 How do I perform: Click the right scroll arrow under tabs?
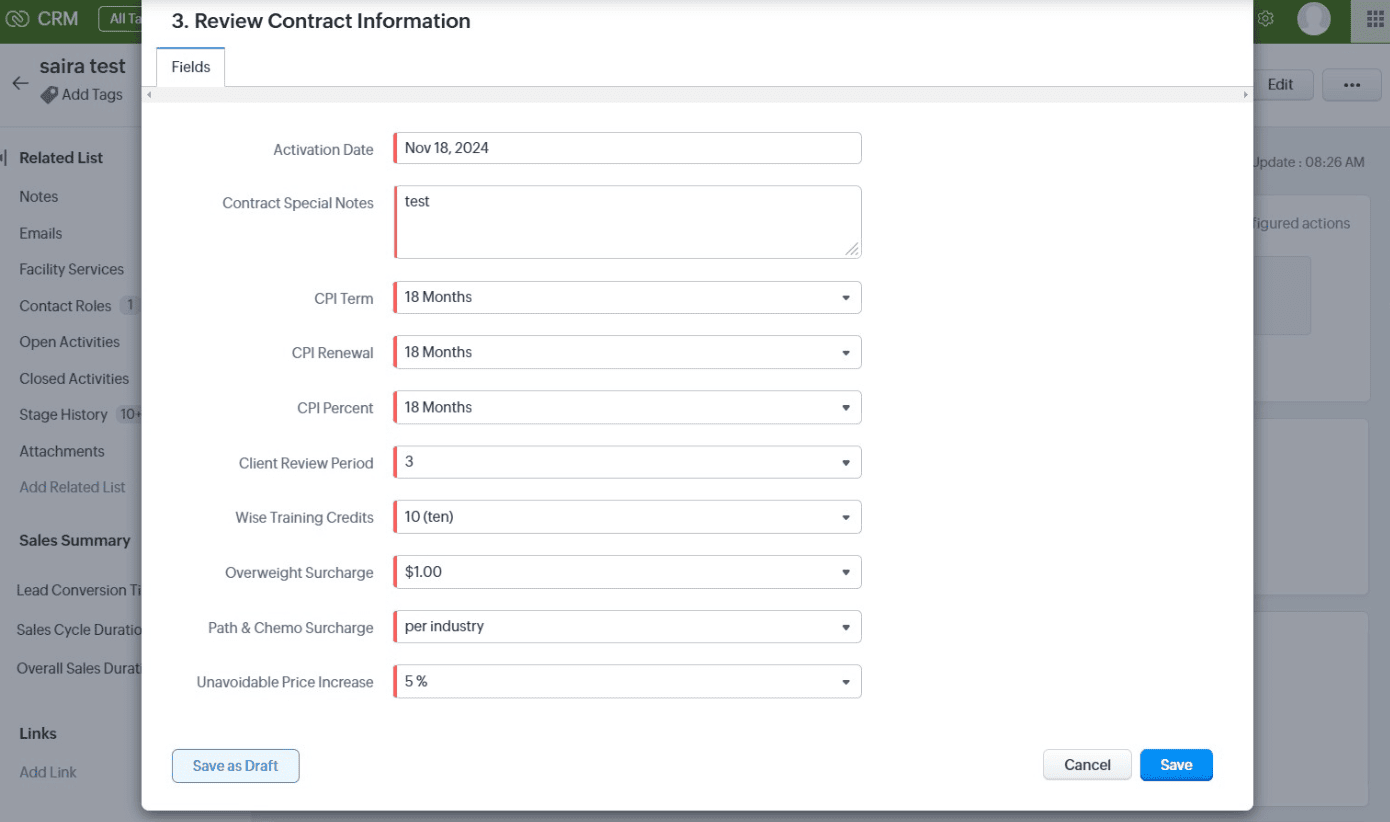1245,95
